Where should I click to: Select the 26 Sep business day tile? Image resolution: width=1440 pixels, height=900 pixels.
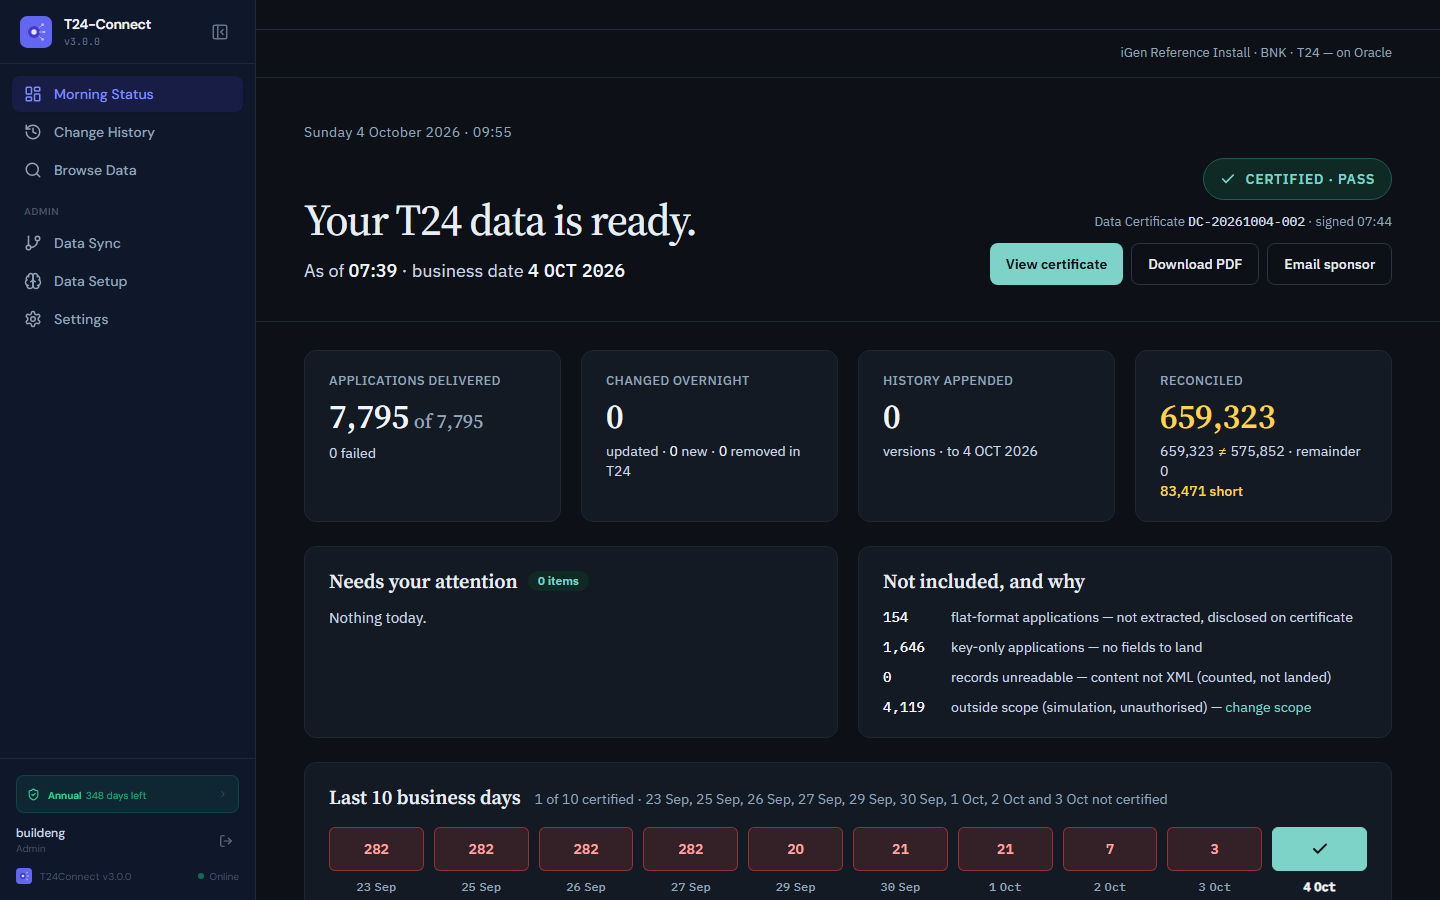(586, 849)
